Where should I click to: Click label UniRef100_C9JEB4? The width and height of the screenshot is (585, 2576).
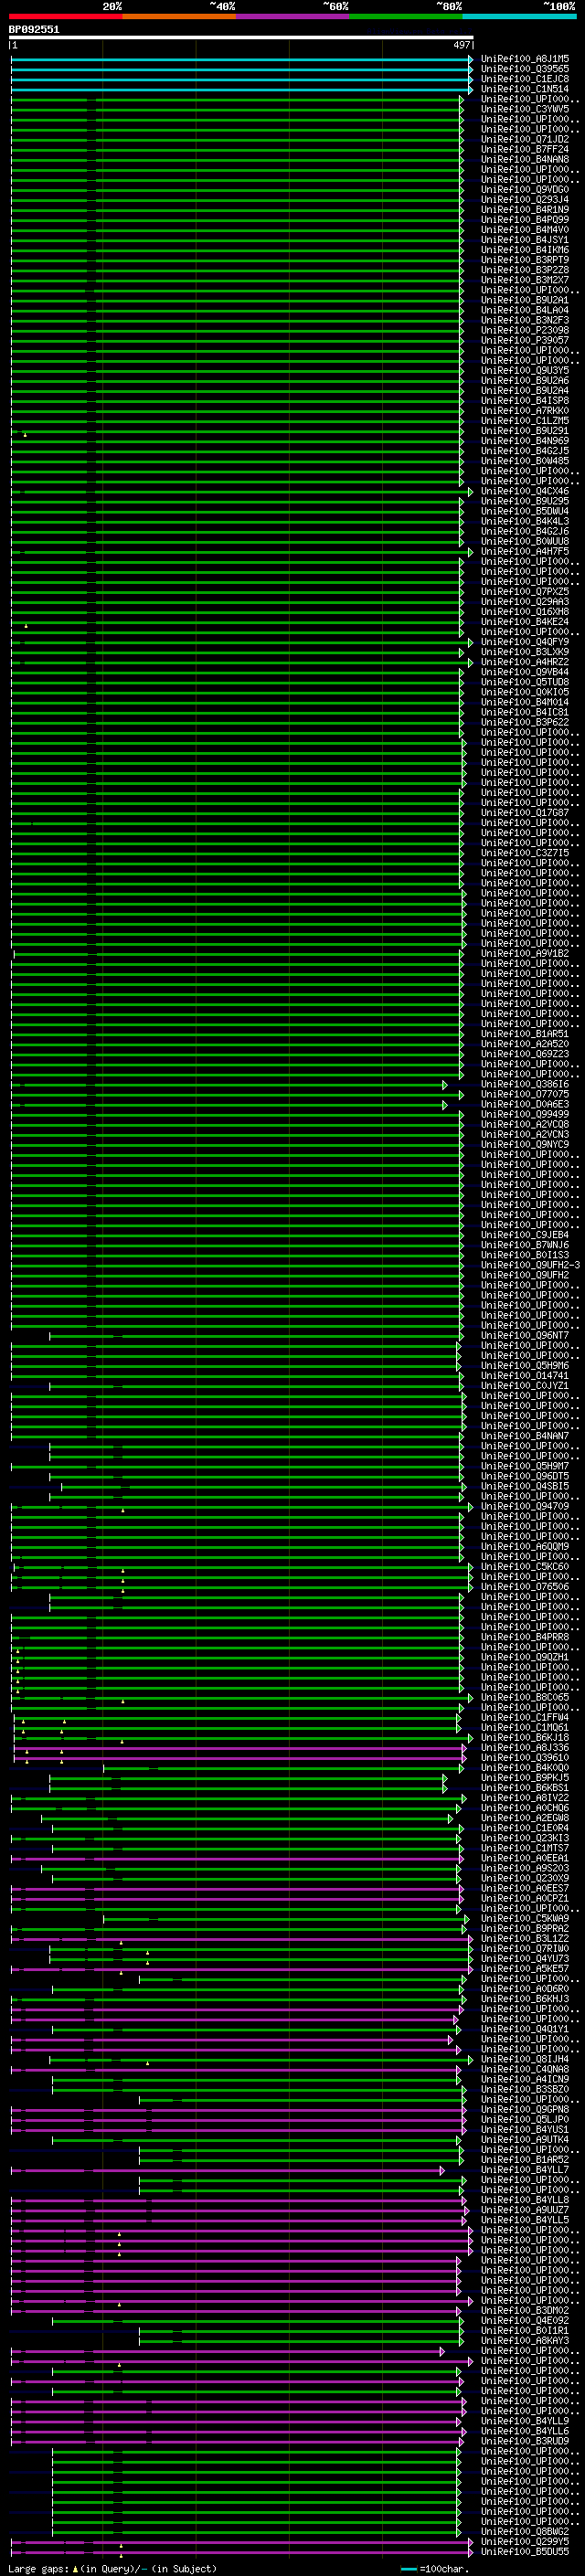tap(525, 1235)
